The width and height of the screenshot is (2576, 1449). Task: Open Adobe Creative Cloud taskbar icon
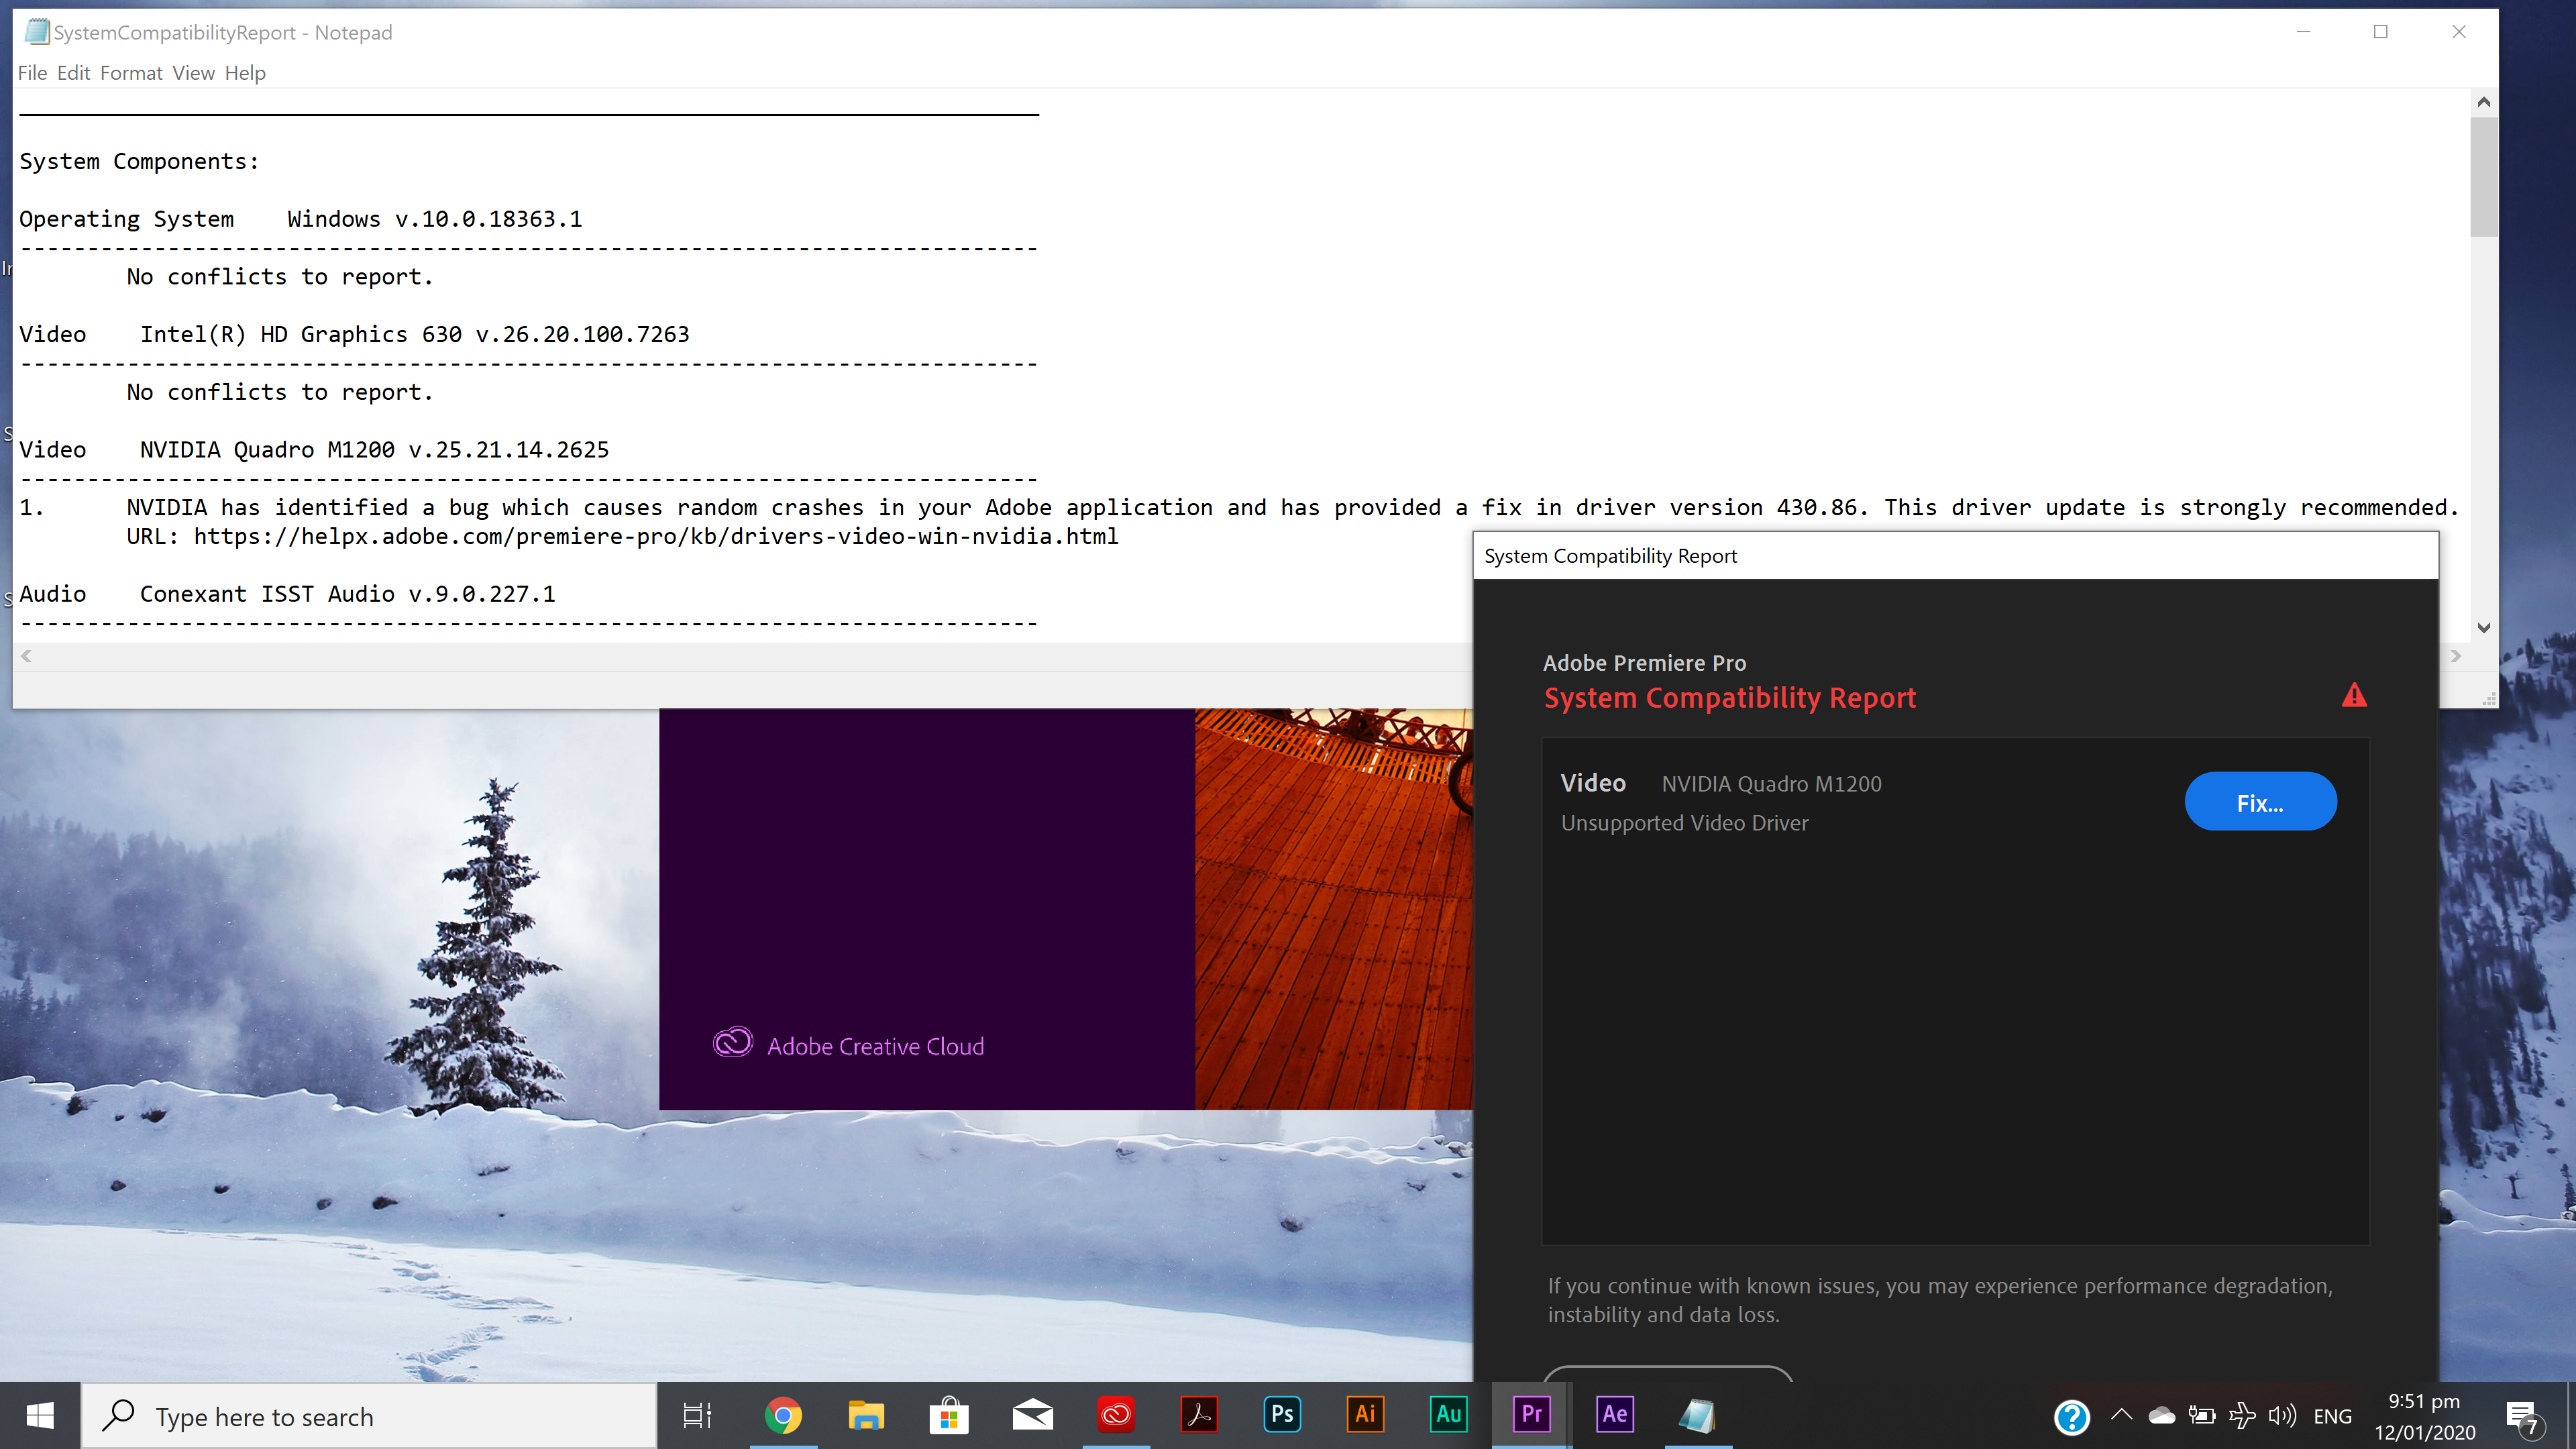(1116, 1415)
